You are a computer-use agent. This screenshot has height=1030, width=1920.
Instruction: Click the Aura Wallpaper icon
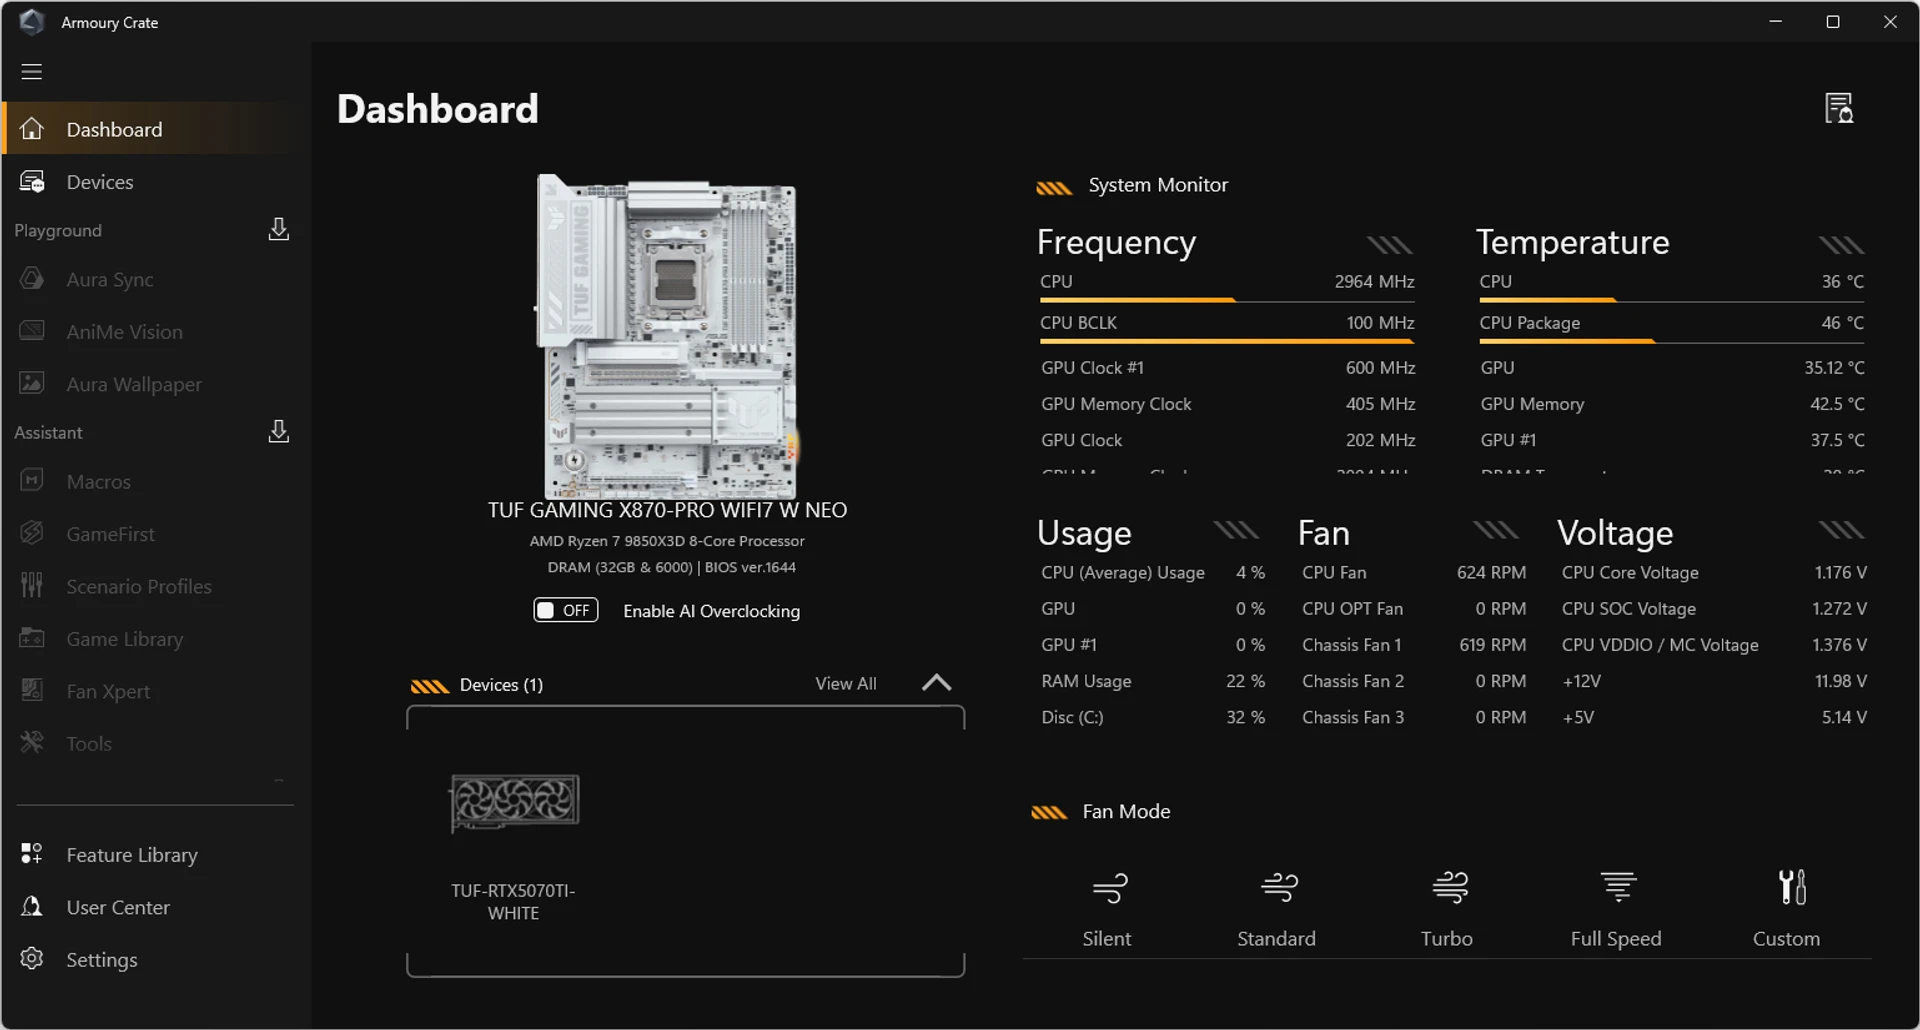(32, 383)
